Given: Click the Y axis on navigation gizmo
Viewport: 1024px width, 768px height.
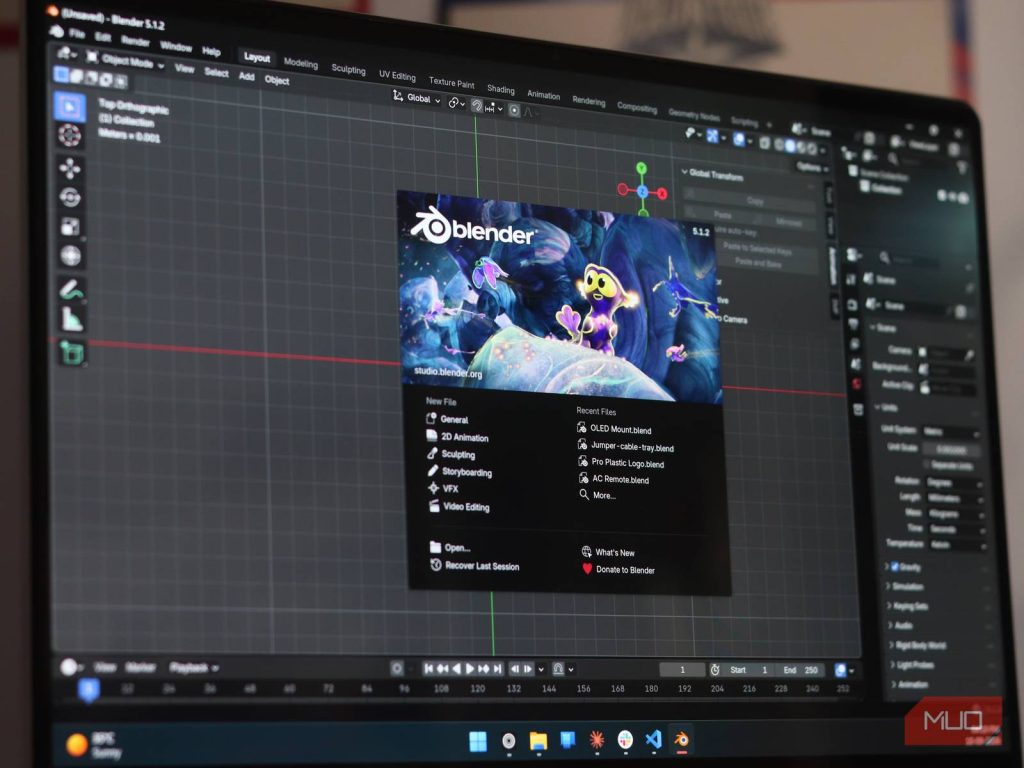Looking at the screenshot, I should (x=641, y=168).
